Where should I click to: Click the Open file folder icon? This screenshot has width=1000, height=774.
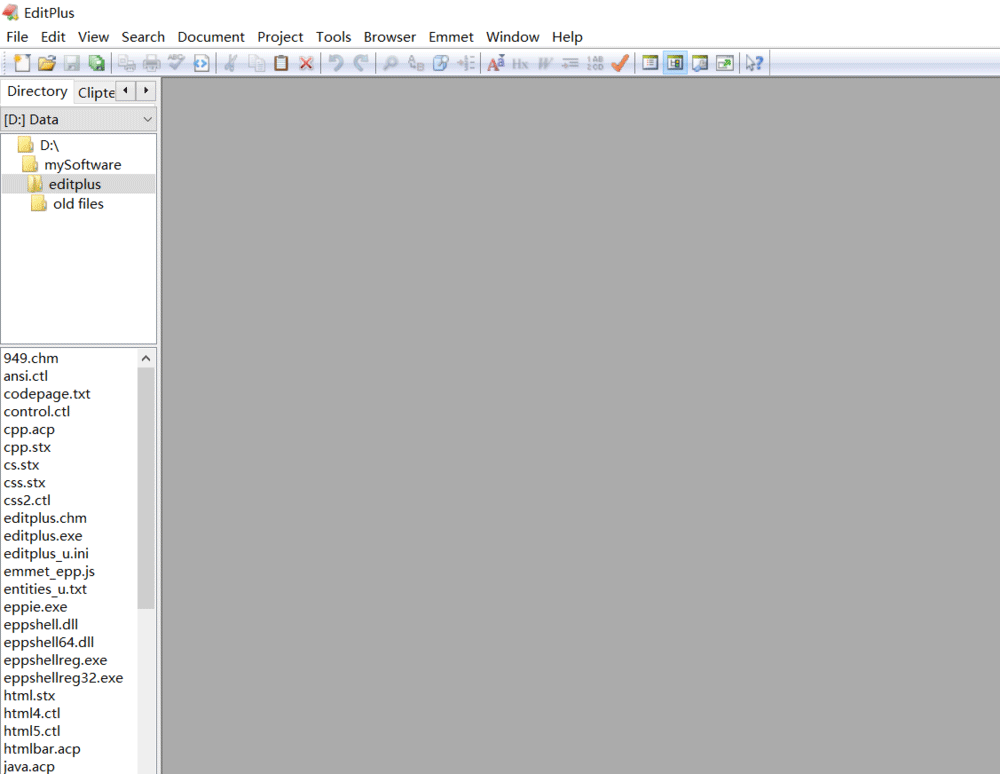(46, 63)
